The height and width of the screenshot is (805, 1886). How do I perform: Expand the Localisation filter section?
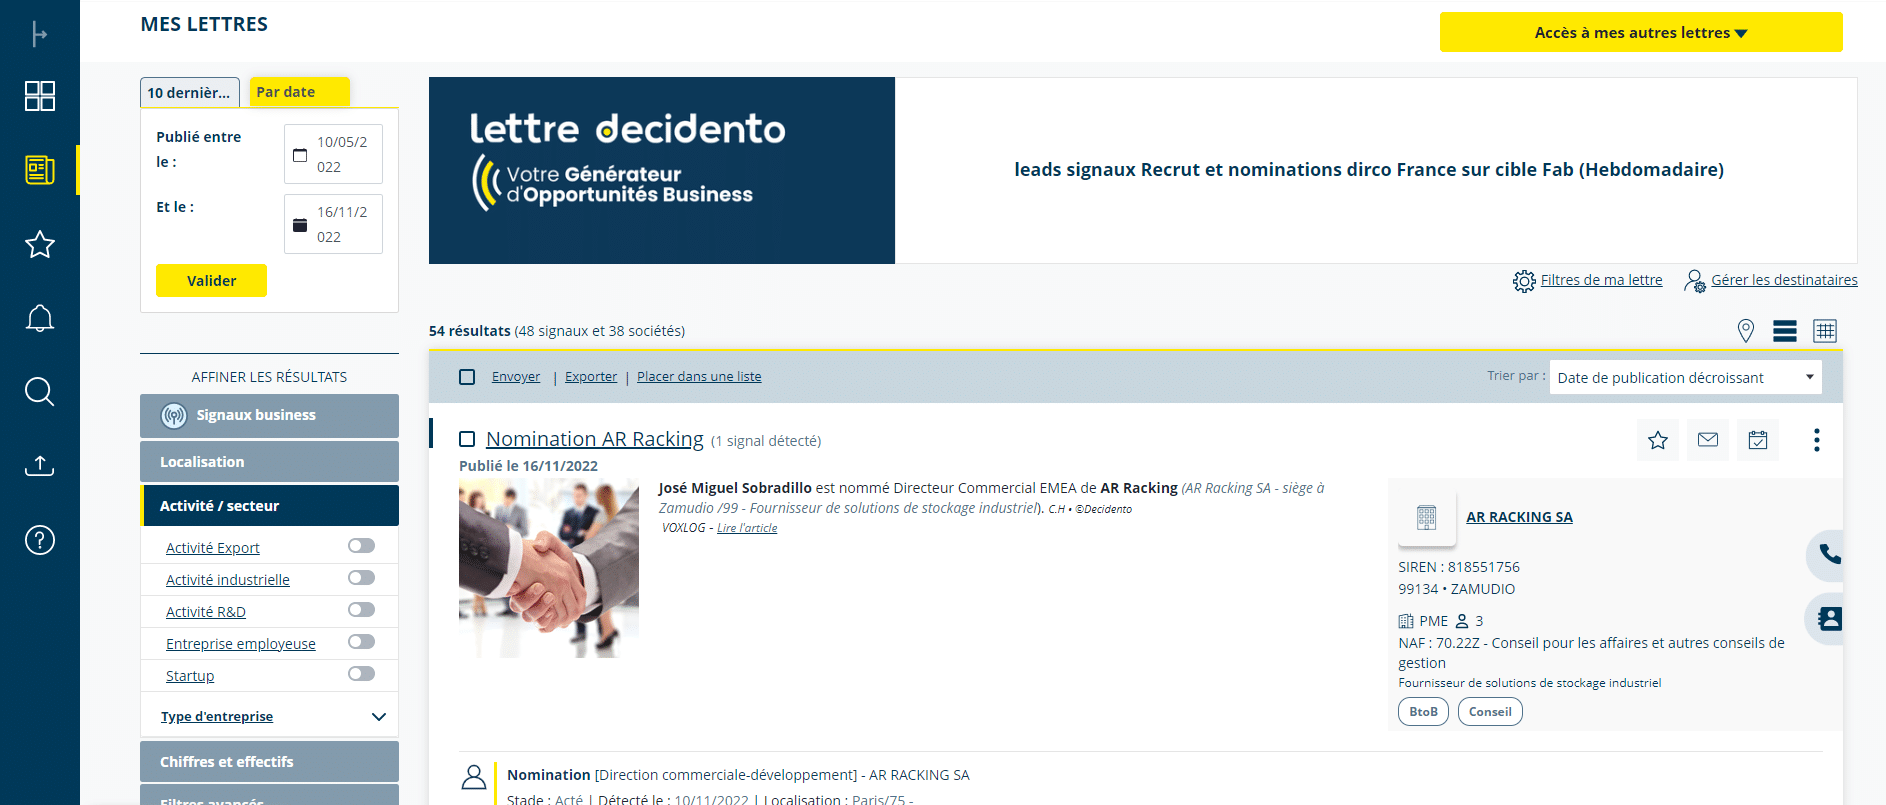[269, 462]
